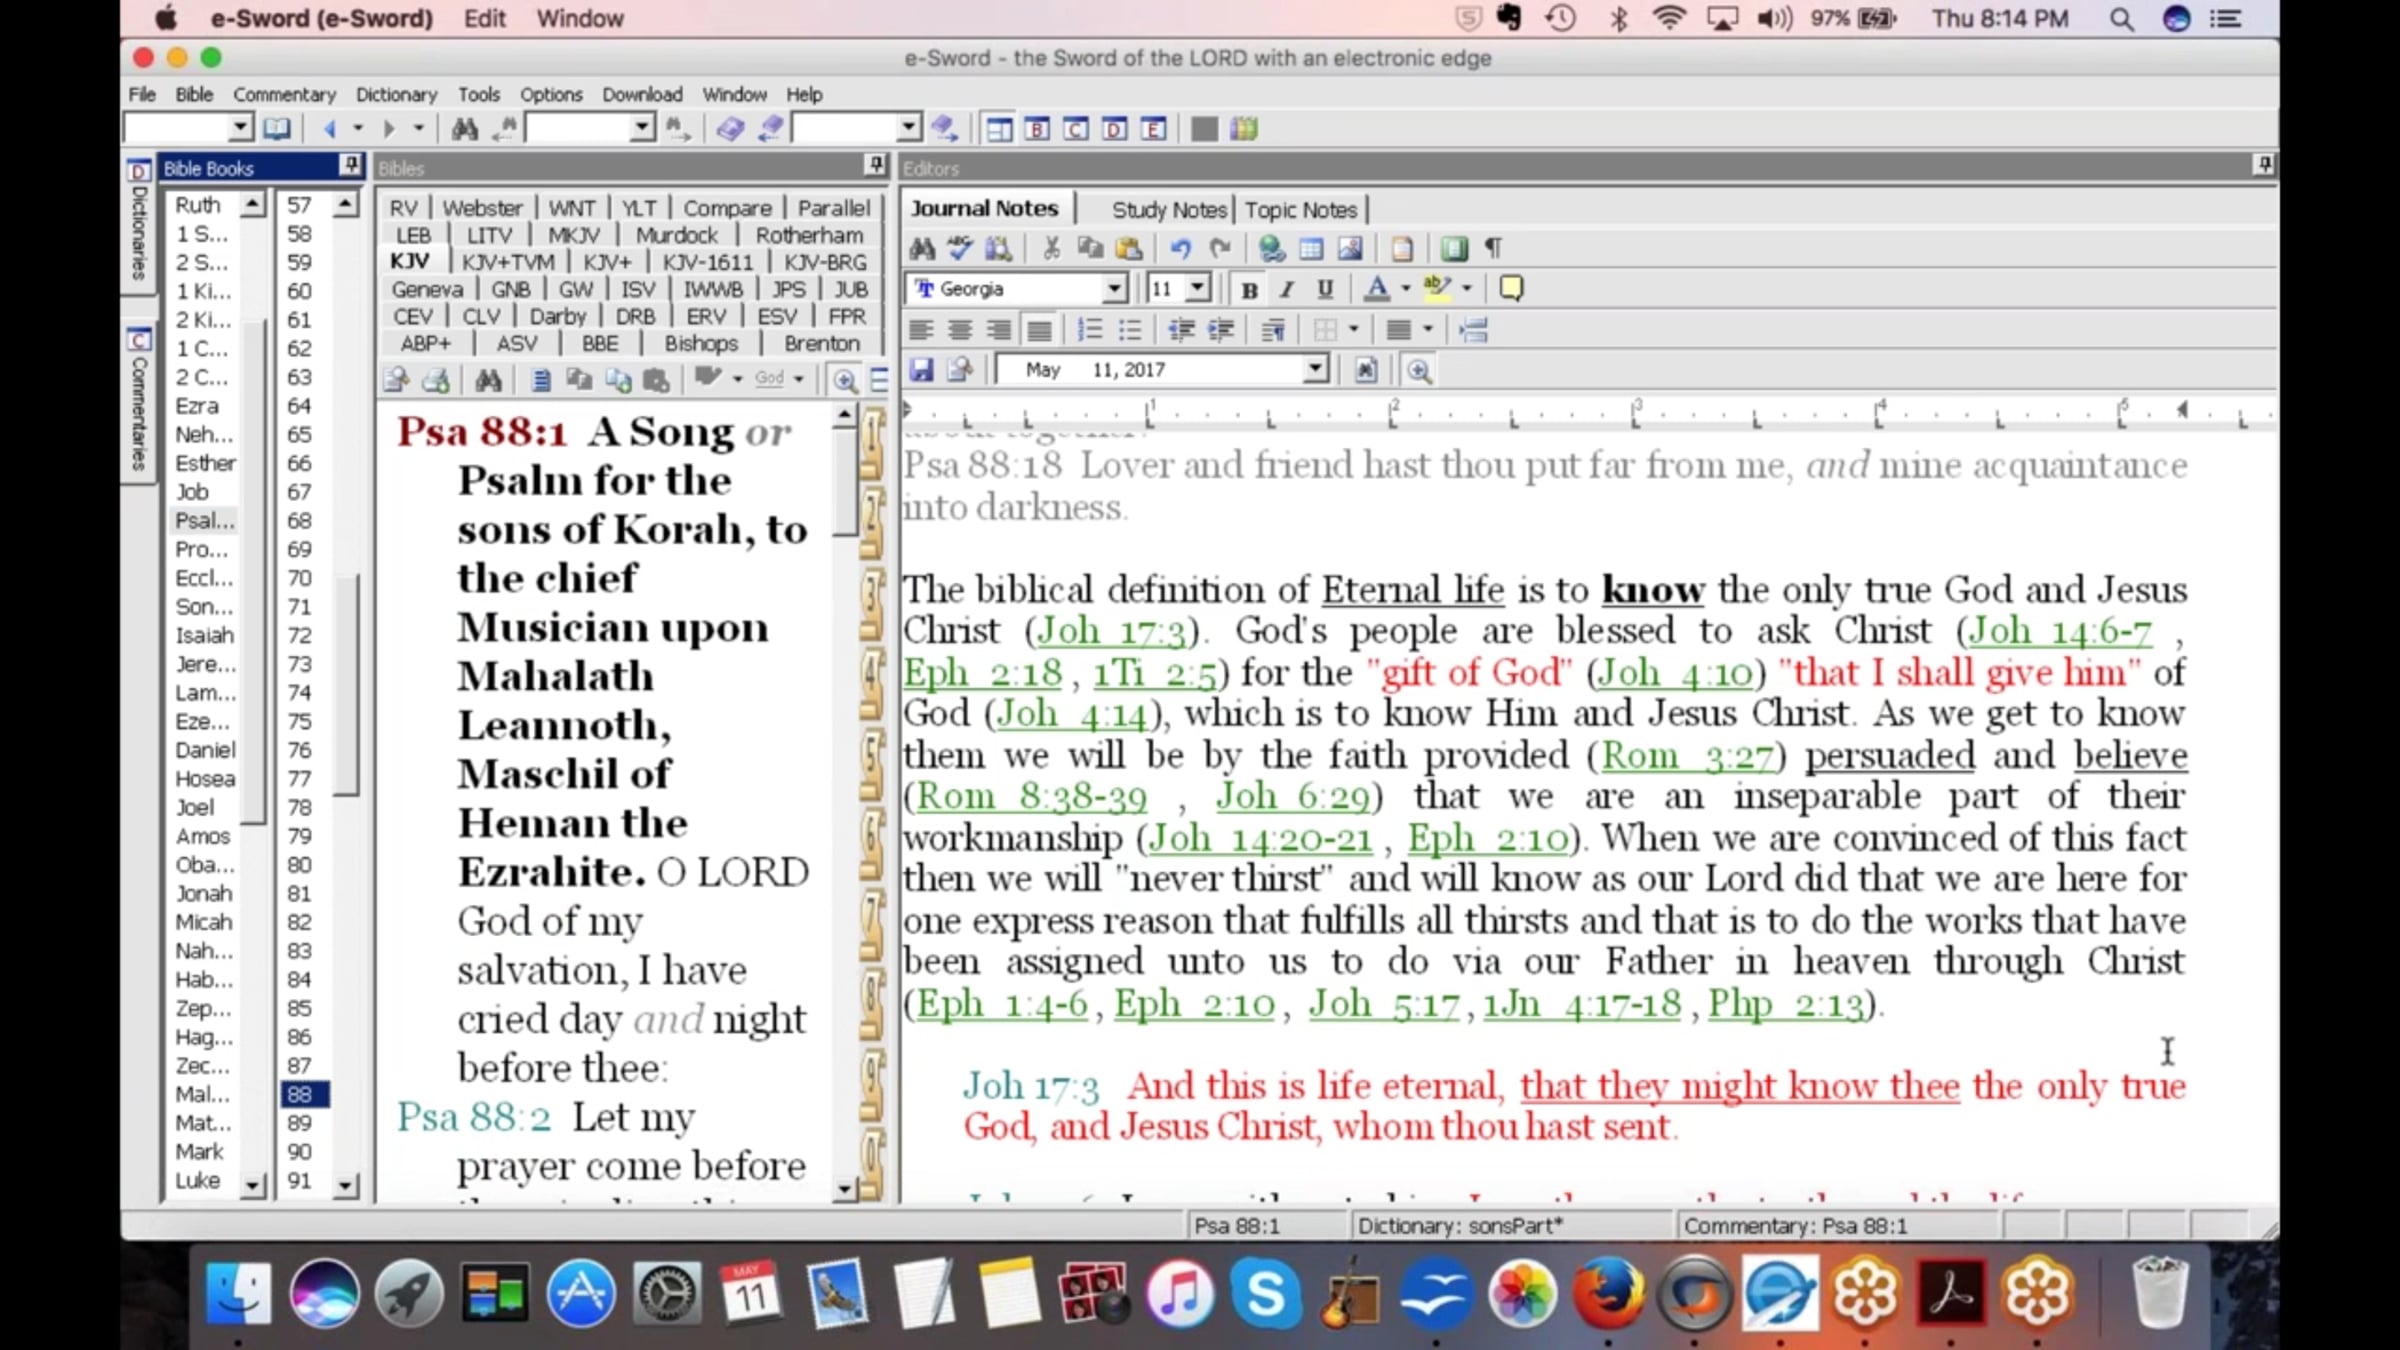The image size is (2400, 1350).
Task: Click the insert picture icon
Action: coord(1350,249)
